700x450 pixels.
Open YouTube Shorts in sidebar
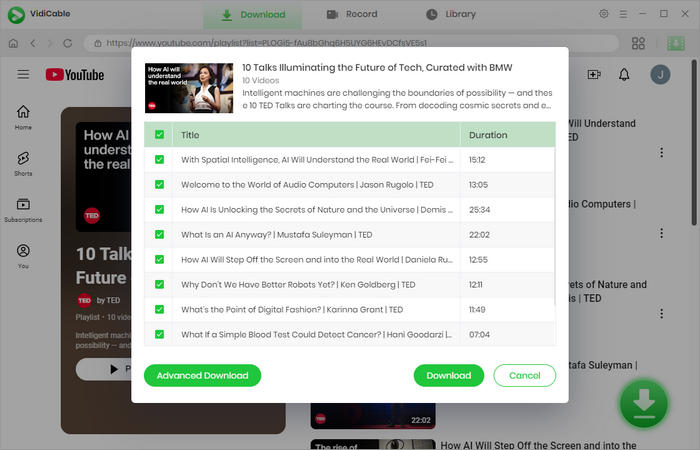click(23, 163)
